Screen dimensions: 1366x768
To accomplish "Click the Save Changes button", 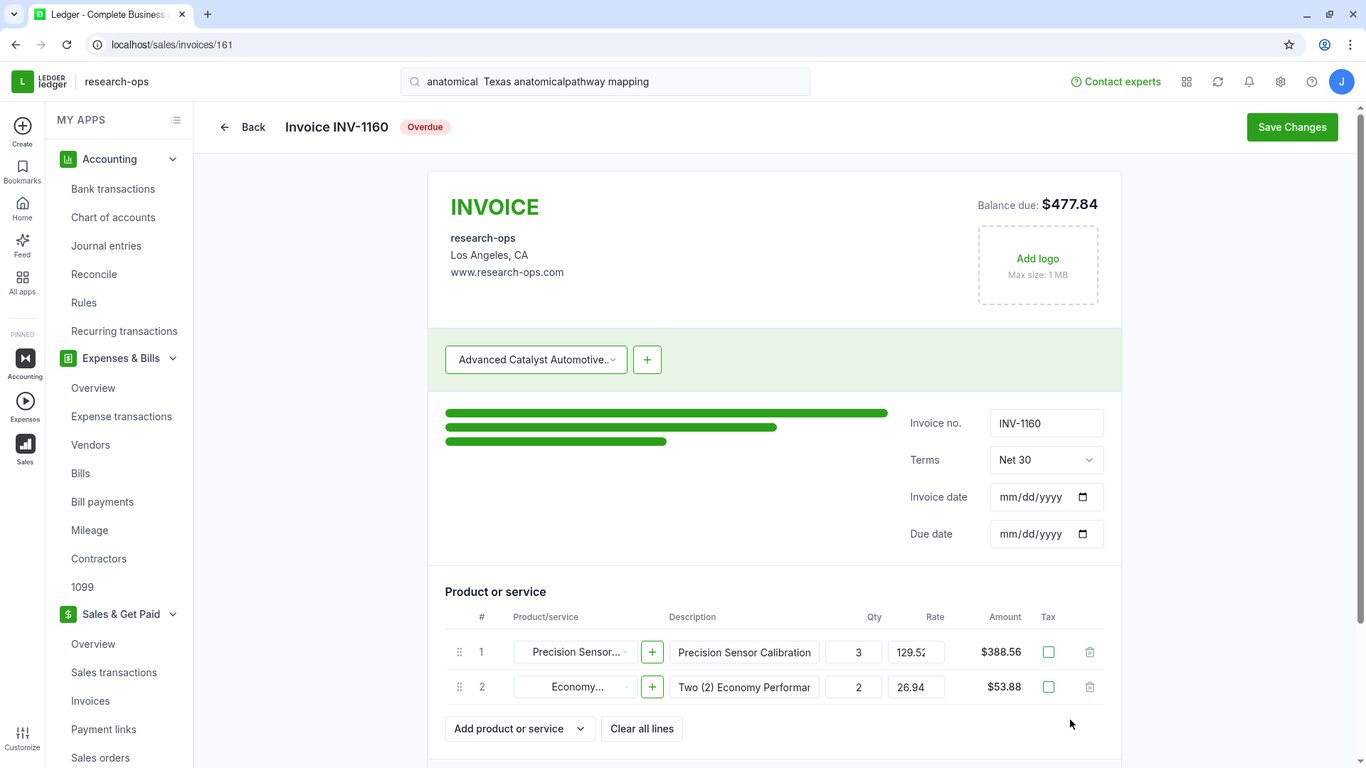I will click(x=1292, y=127).
